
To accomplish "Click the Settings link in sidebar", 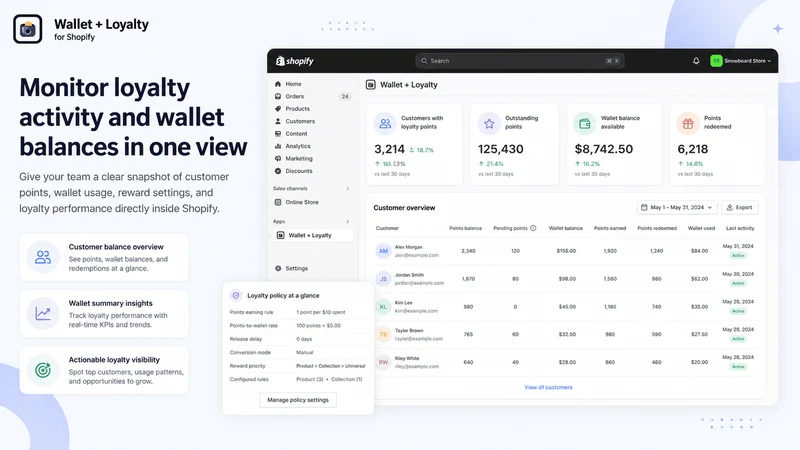I will [296, 268].
